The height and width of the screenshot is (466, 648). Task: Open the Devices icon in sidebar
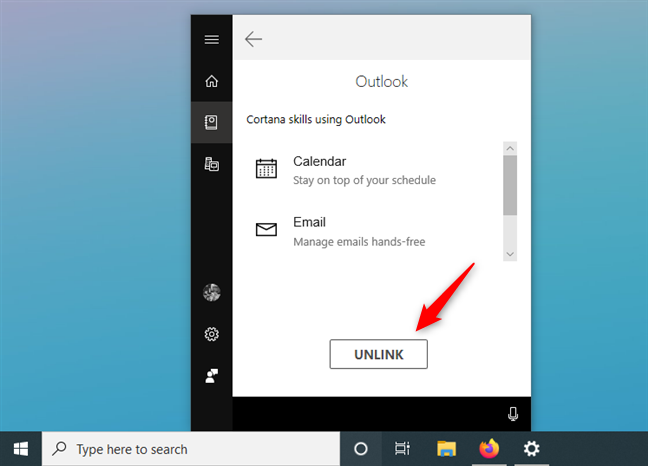tap(212, 164)
